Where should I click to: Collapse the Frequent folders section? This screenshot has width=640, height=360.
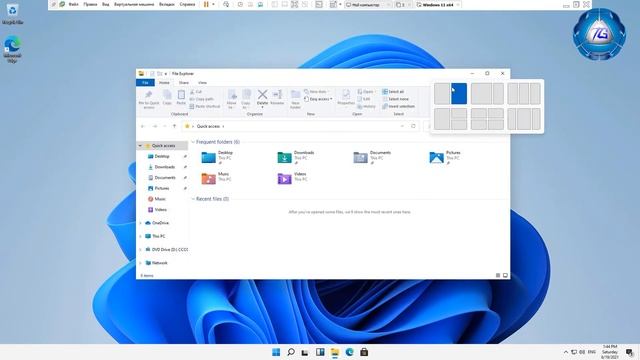click(193, 142)
